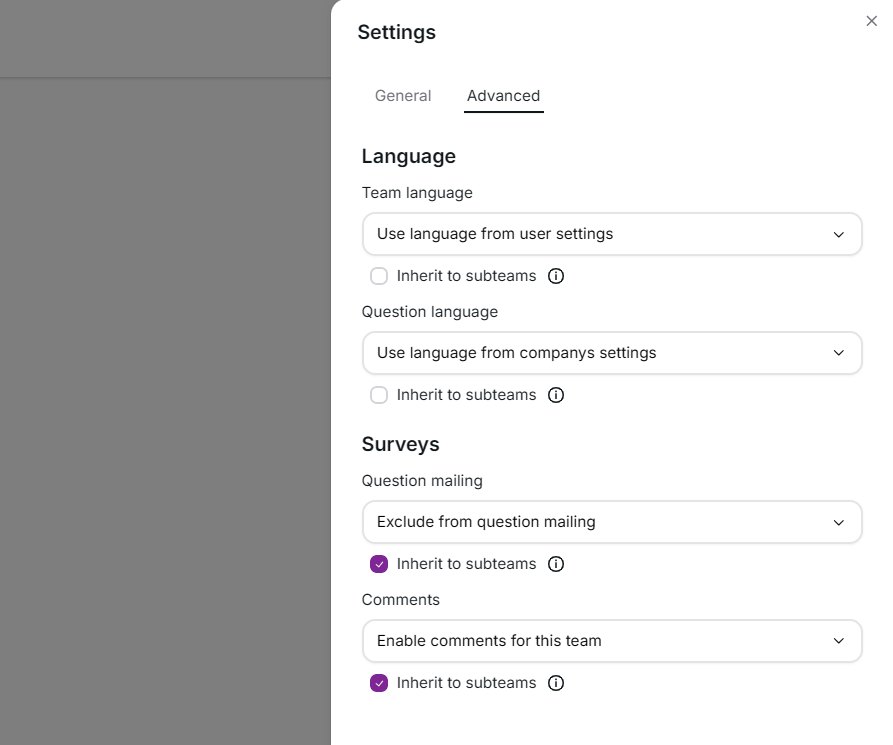
Task: Click the info icon beside Comments inherit option
Action: click(556, 683)
